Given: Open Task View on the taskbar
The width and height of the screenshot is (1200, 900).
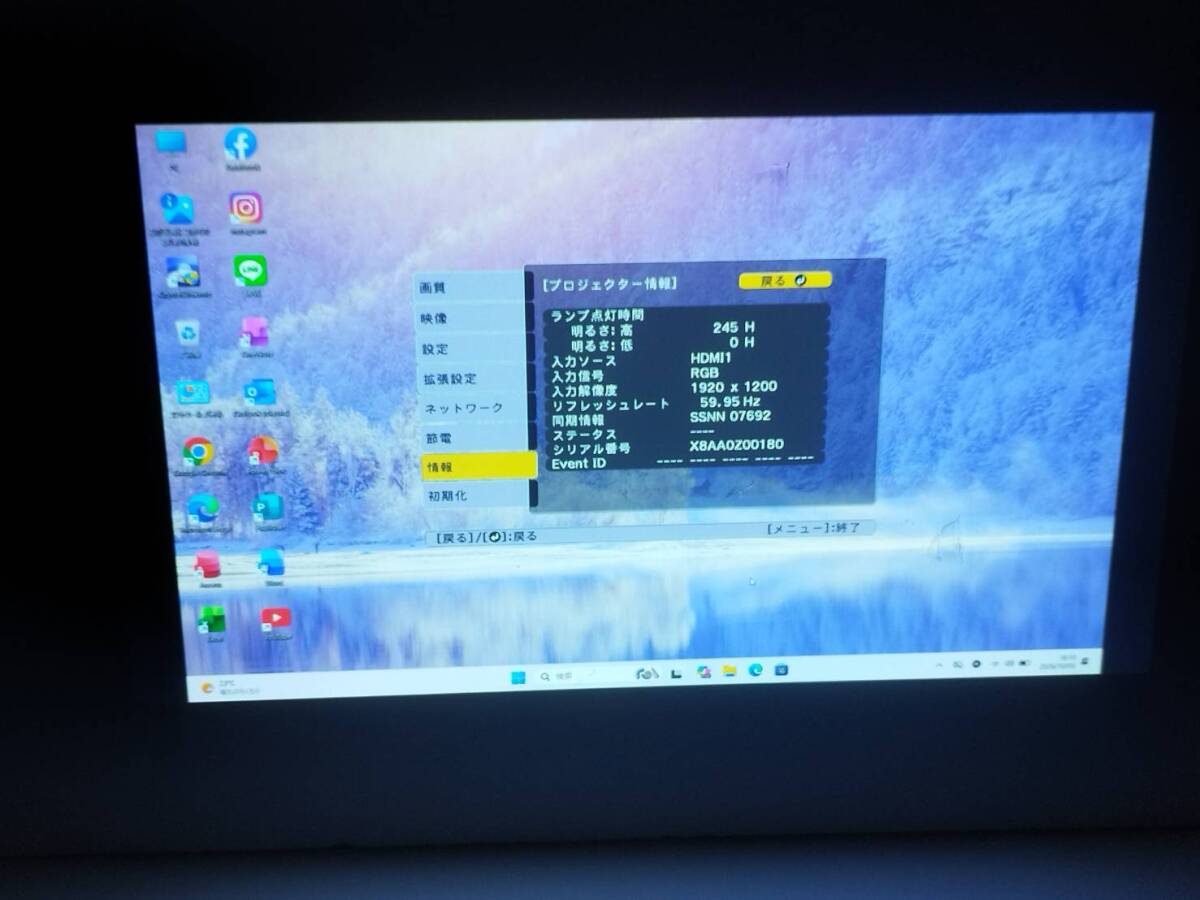Looking at the screenshot, I should [676, 673].
